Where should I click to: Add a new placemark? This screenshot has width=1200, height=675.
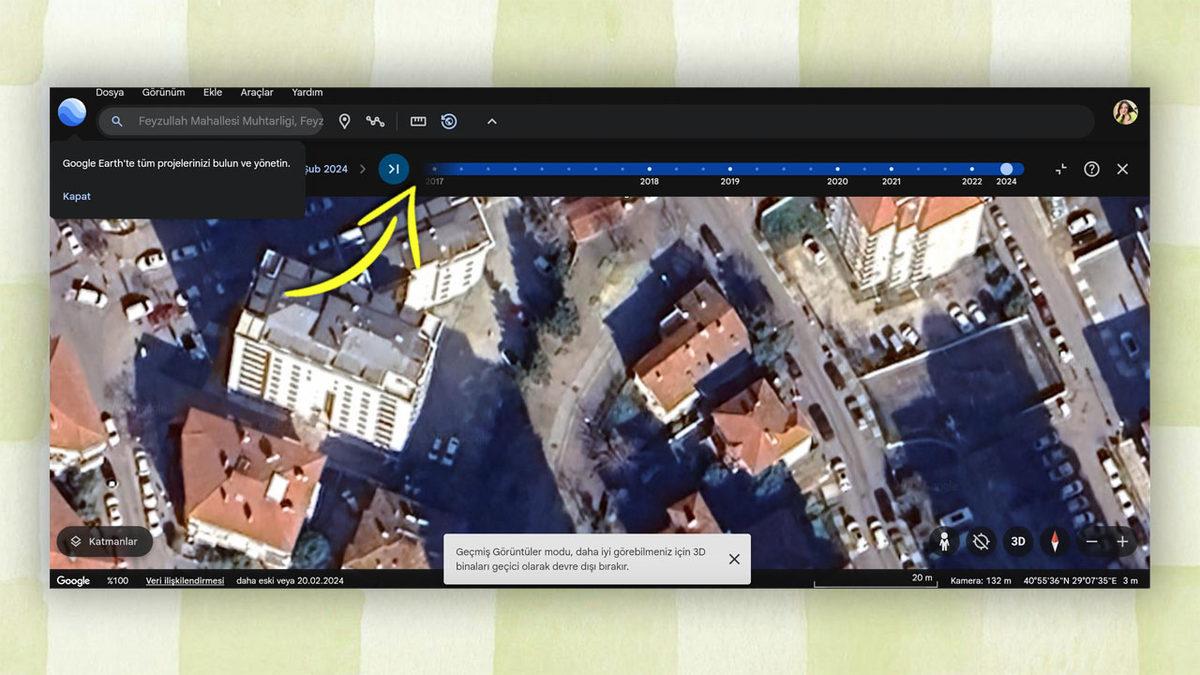344,121
